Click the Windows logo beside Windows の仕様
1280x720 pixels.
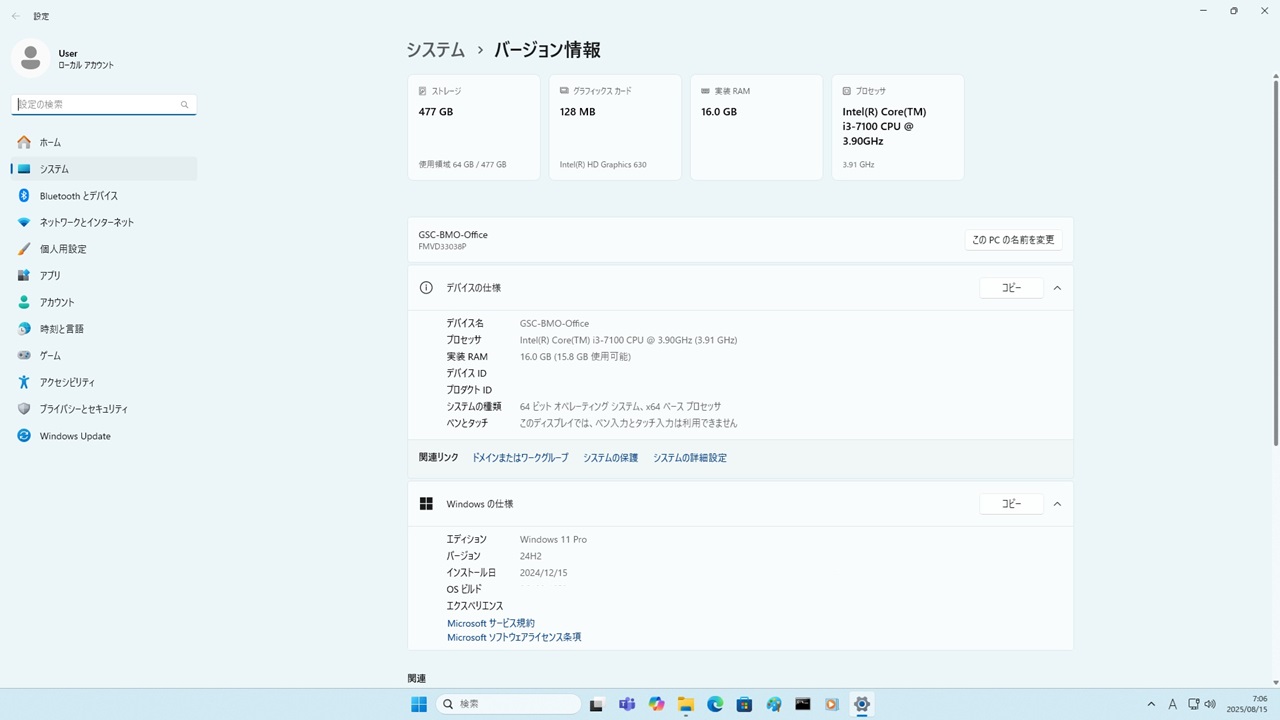coord(426,504)
